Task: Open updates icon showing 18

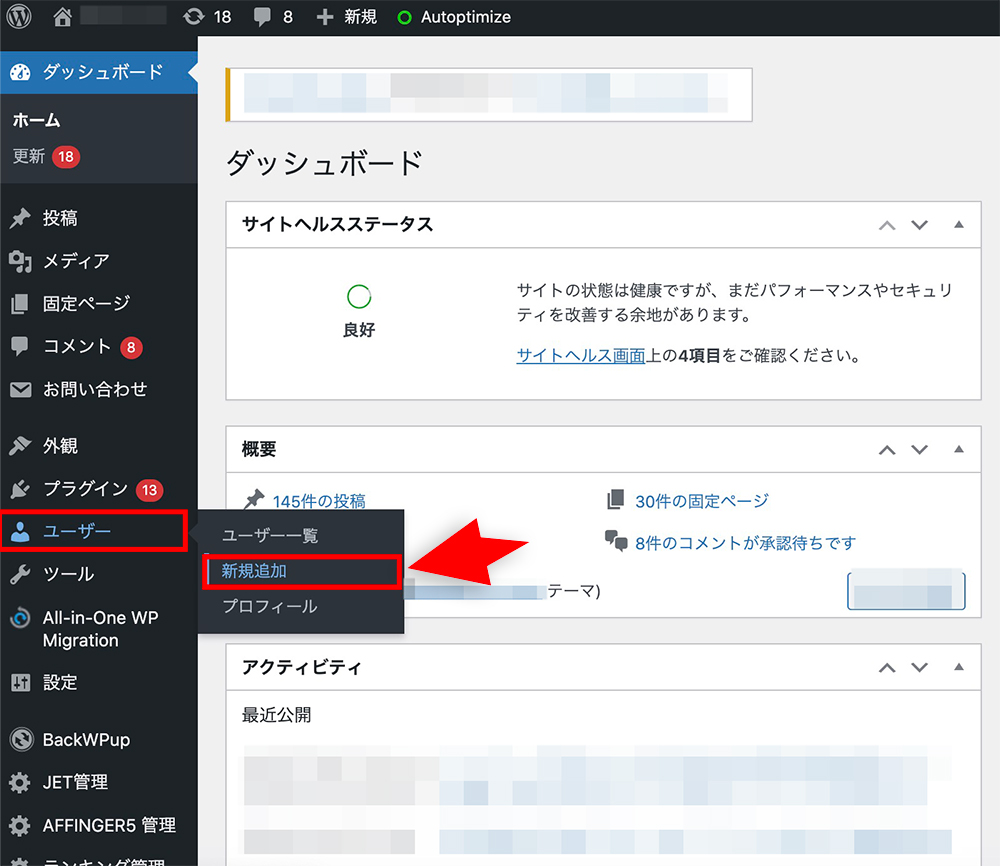Action: click(194, 17)
